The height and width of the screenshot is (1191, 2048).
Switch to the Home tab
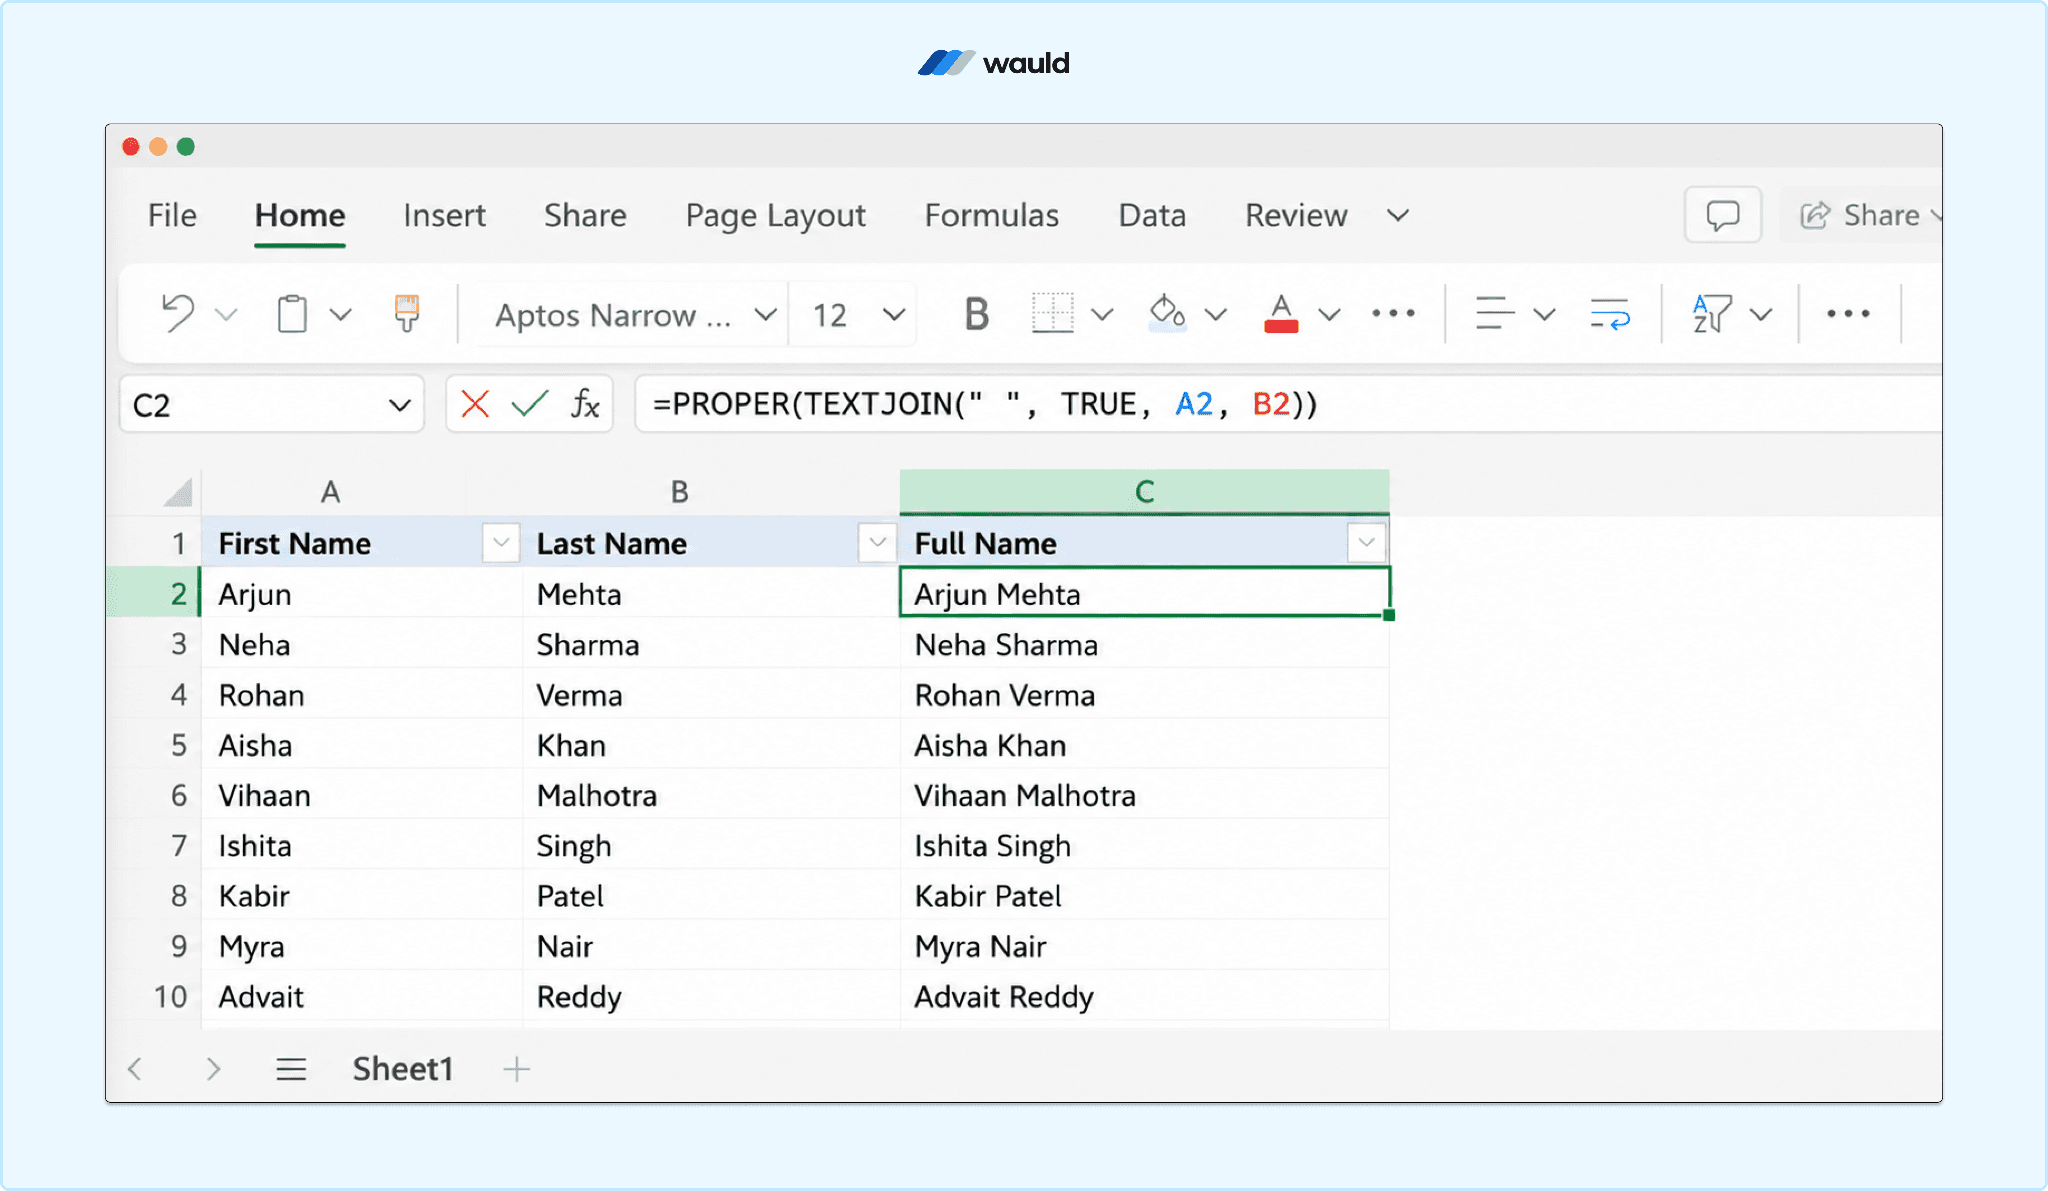tap(300, 216)
